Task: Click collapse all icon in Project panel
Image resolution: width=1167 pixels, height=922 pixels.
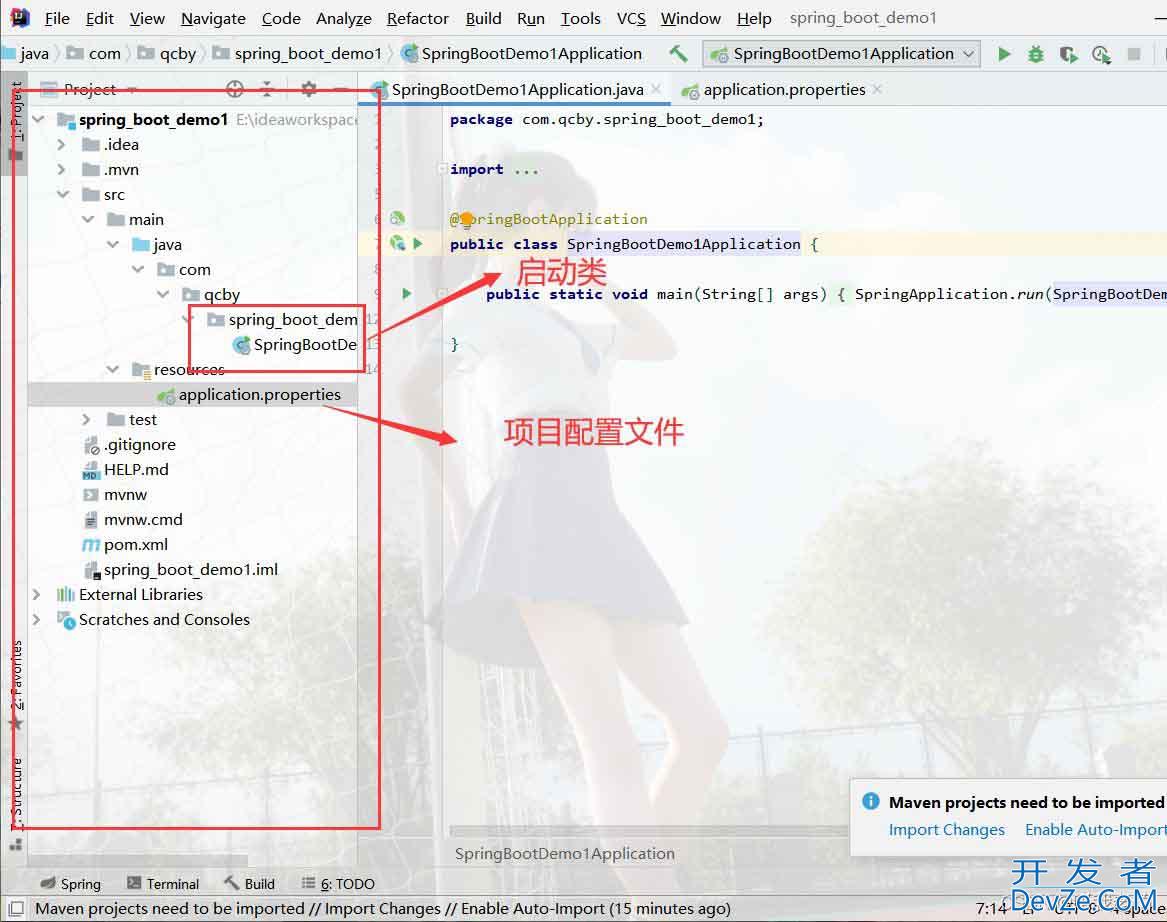Action: pos(267,89)
